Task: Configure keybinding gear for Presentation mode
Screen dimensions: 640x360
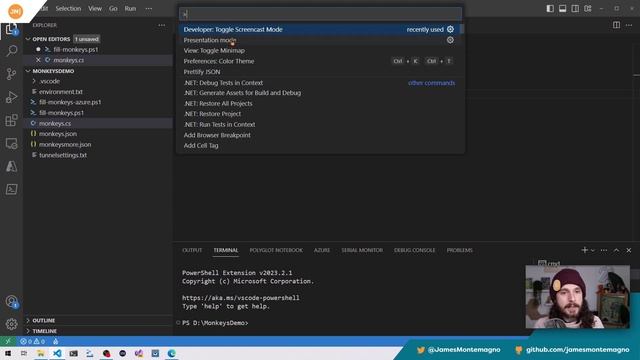Action: pyautogui.click(x=450, y=40)
